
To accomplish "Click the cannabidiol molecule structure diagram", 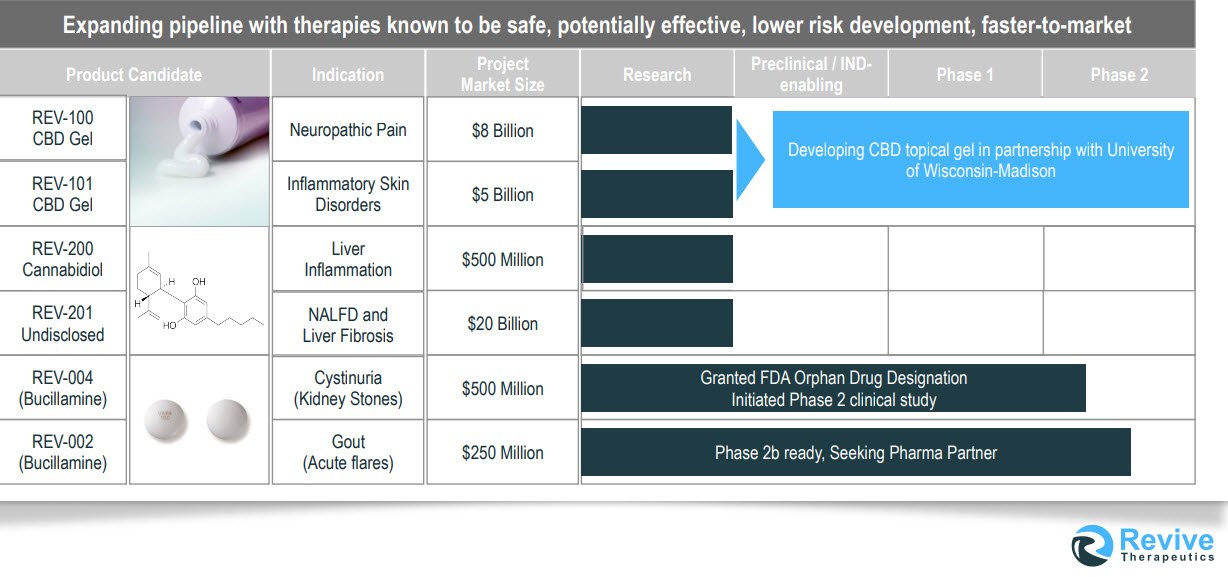I will 199,290.
